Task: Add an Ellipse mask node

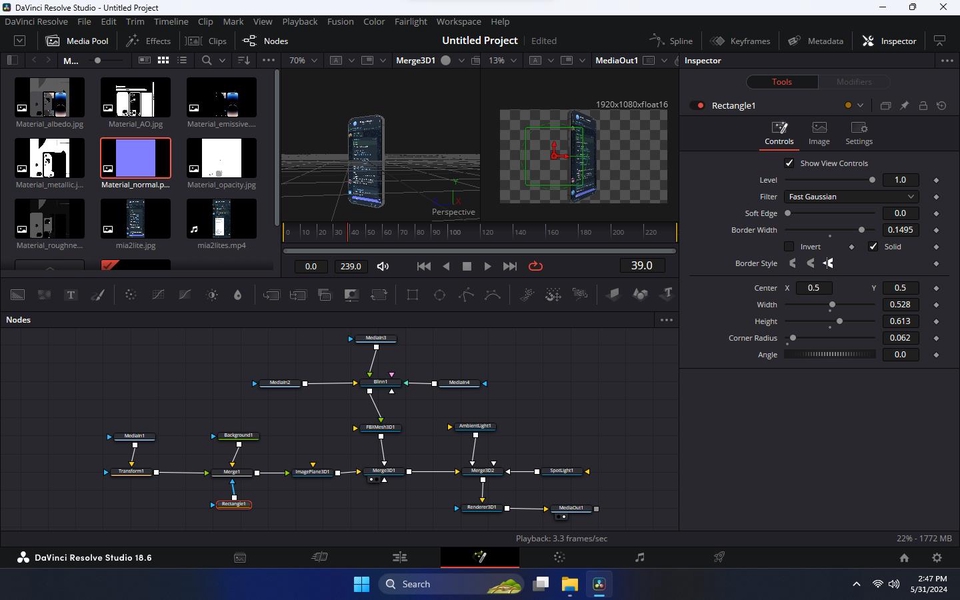Action: [440, 294]
